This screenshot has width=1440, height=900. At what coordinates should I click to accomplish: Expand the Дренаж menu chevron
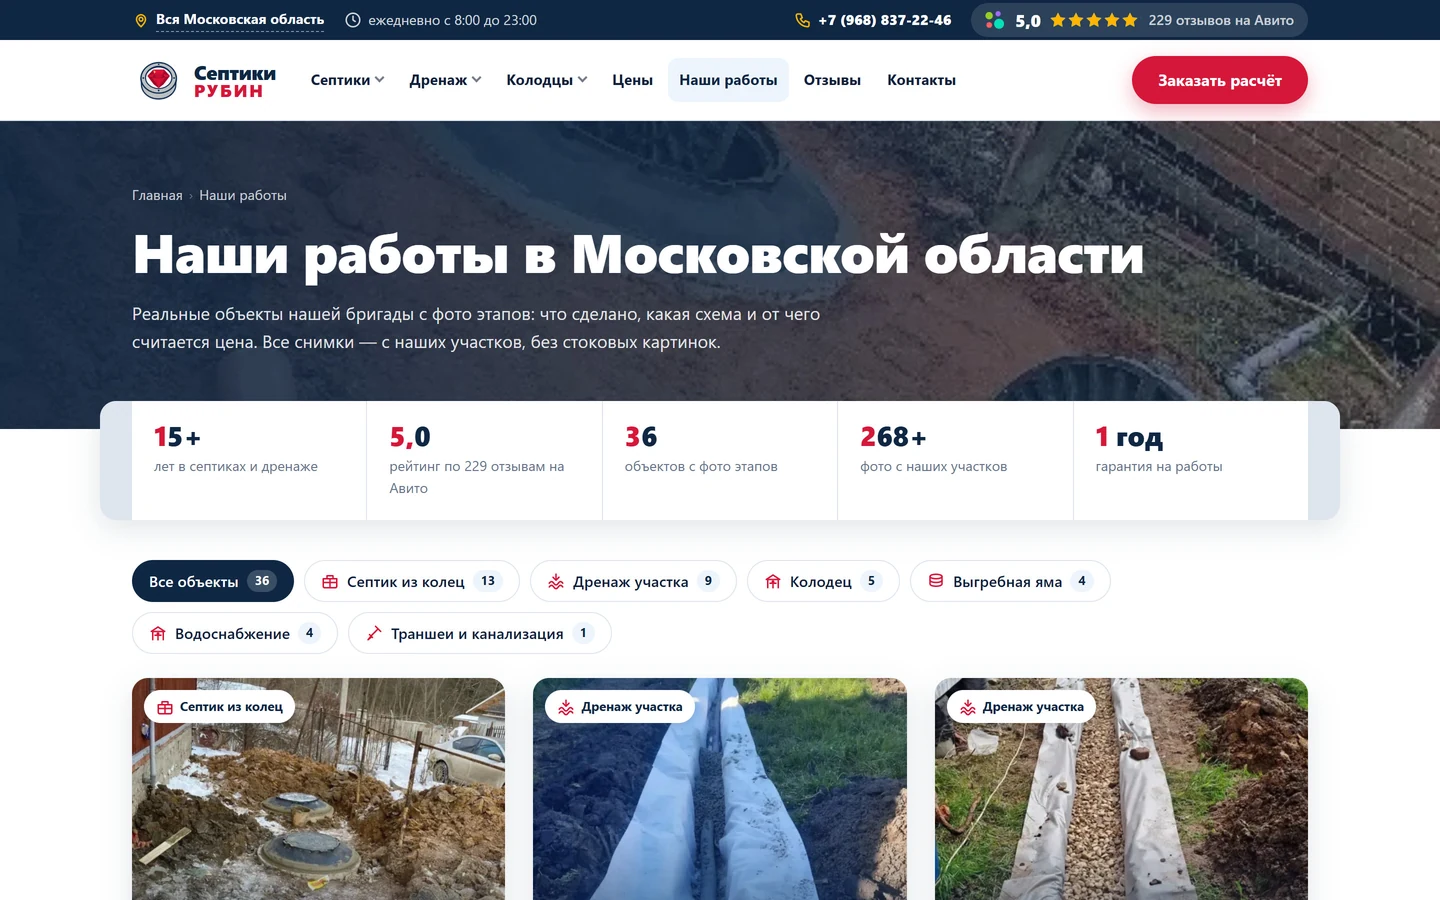click(x=476, y=80)
